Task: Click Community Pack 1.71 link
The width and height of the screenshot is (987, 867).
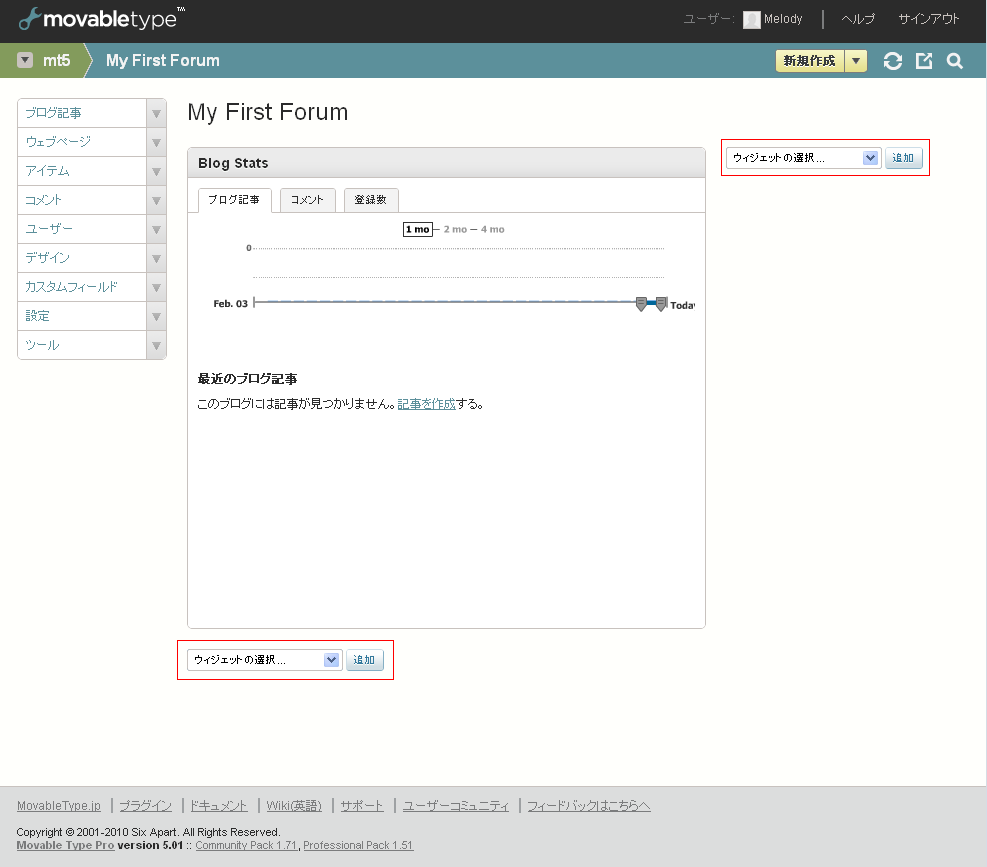Action: tap(245, 846)
